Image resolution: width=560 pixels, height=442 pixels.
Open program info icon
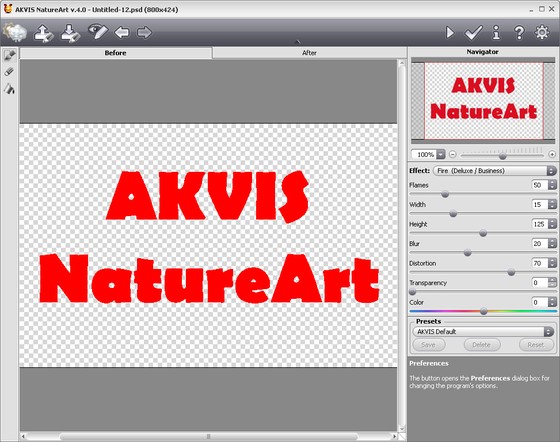pyautogui.click(x=496, y=32)
